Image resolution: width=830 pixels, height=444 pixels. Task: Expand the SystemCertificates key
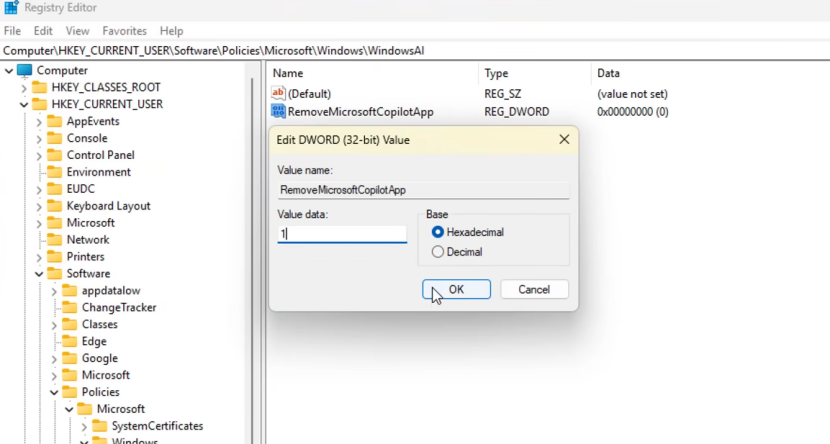(x=84, y=427)
